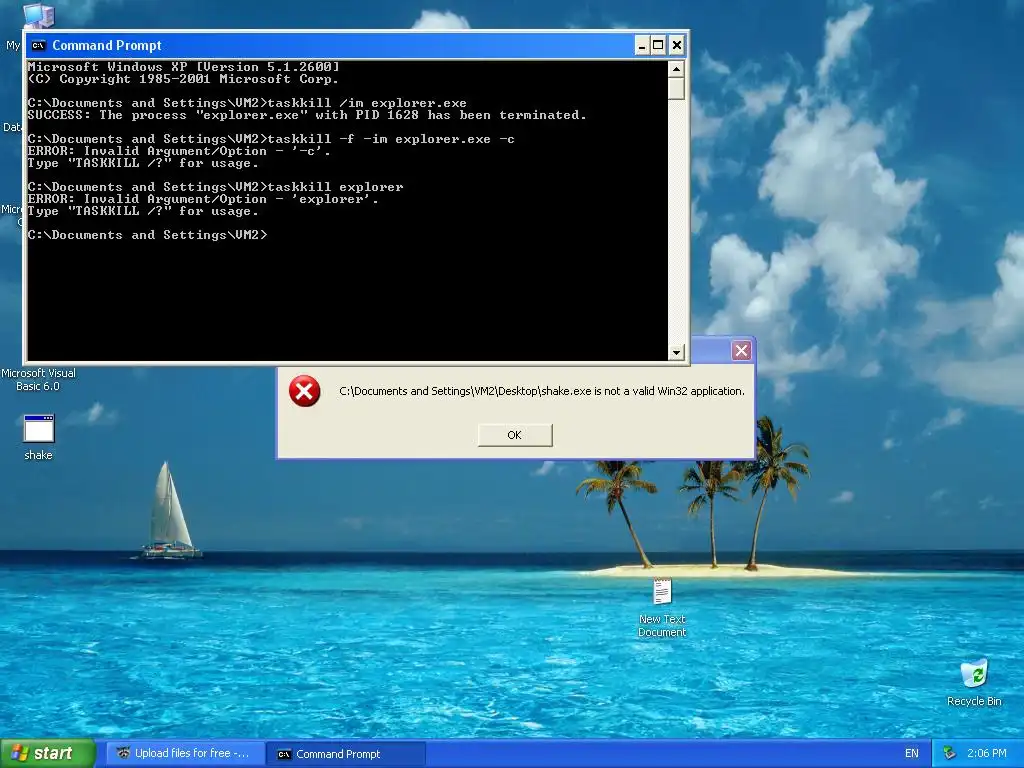The image size is (1024, 768).
Task: Open the Command Prompt title bar system icon
Action: tap(39, 45)
